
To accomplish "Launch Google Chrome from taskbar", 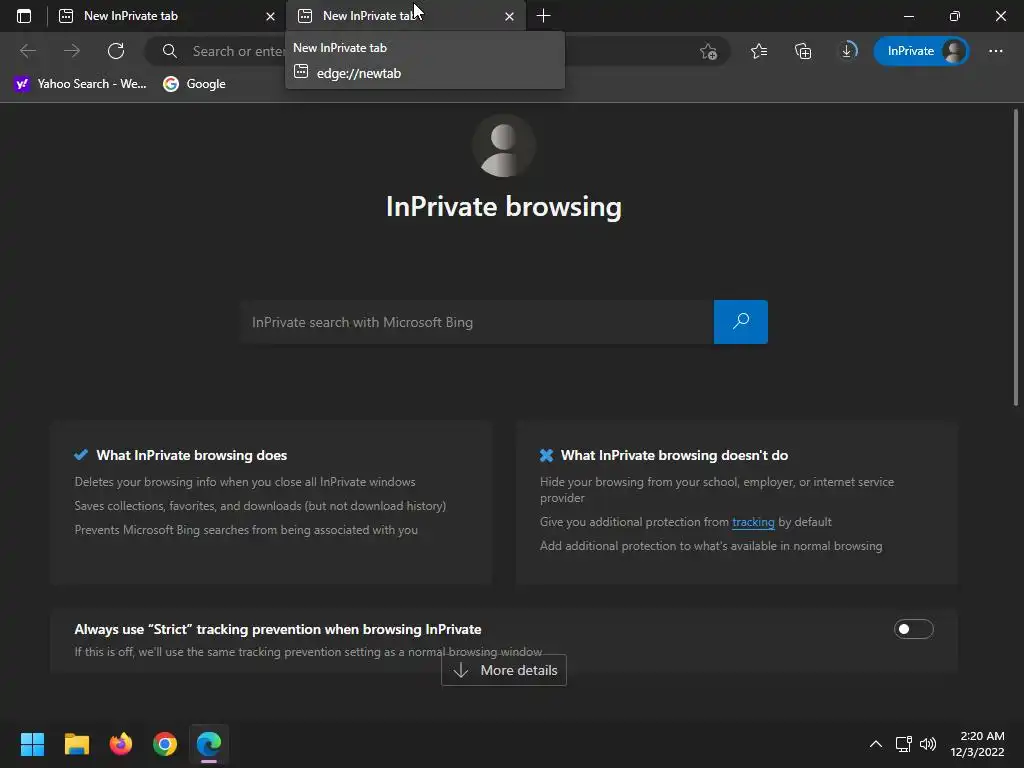I will pos(165,744).
